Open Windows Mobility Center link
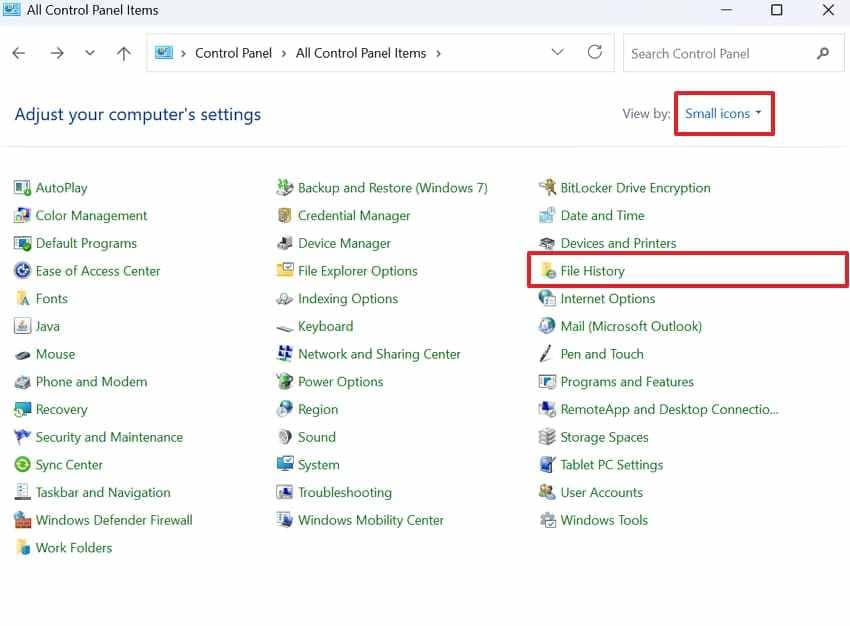The image size is (850, 626). tap(371, 520)
